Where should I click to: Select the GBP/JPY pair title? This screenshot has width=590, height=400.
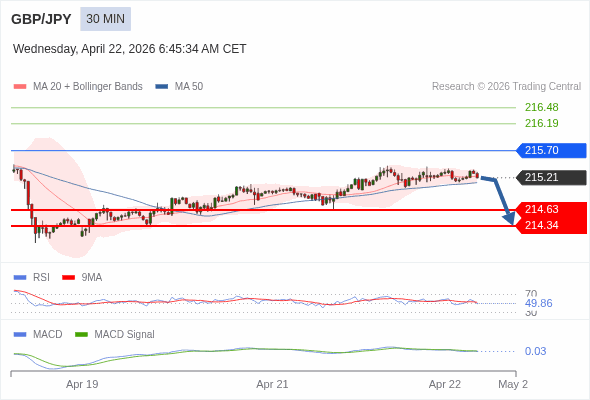point(41,19)
